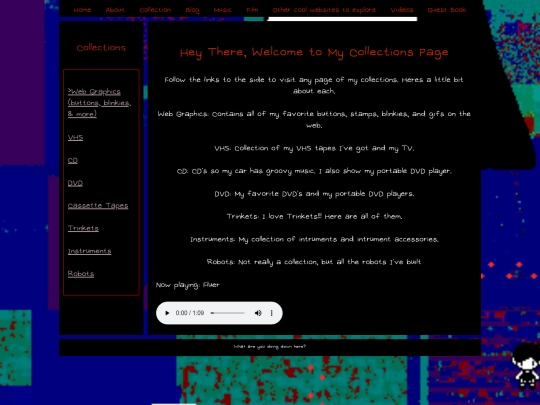This screenshot has height=405, width=540.
Task: Open the Home nav link
Action: (82, 10)
